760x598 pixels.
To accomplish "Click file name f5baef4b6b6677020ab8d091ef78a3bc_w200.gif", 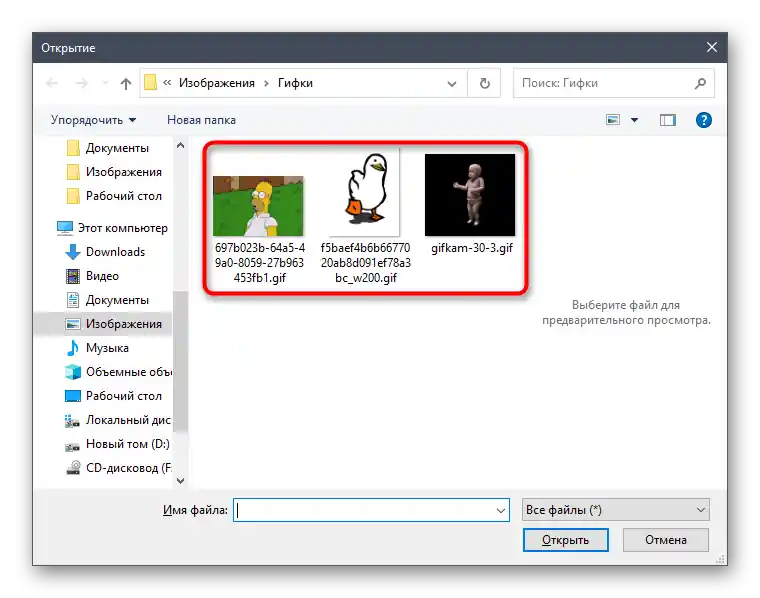I will click(366, 263).
